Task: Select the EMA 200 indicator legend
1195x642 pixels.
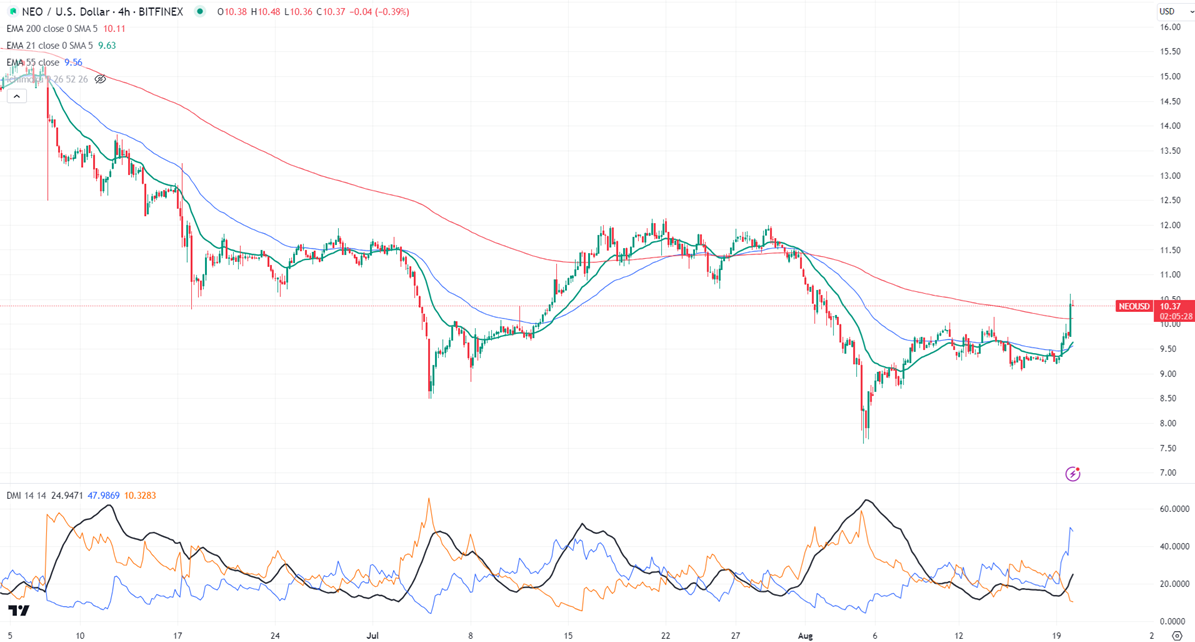Action: [52, 28]
